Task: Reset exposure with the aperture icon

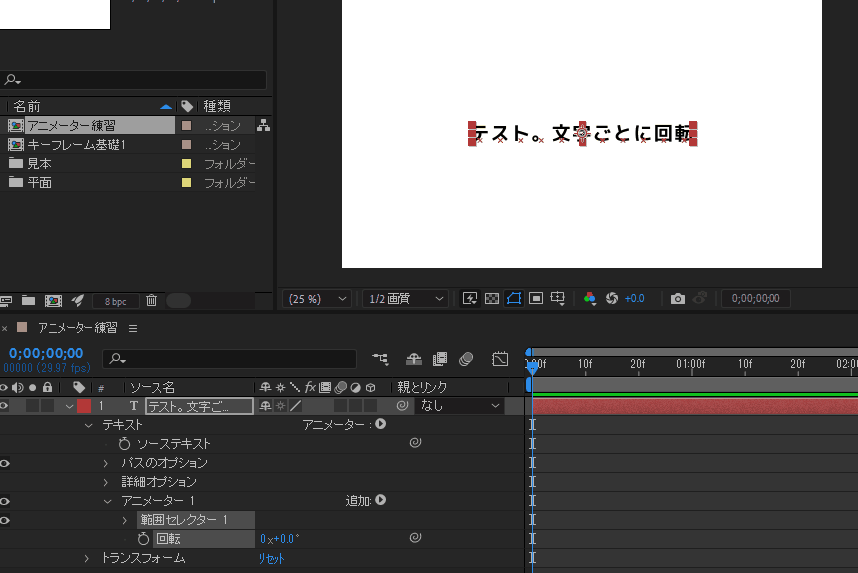Action: 612,298
